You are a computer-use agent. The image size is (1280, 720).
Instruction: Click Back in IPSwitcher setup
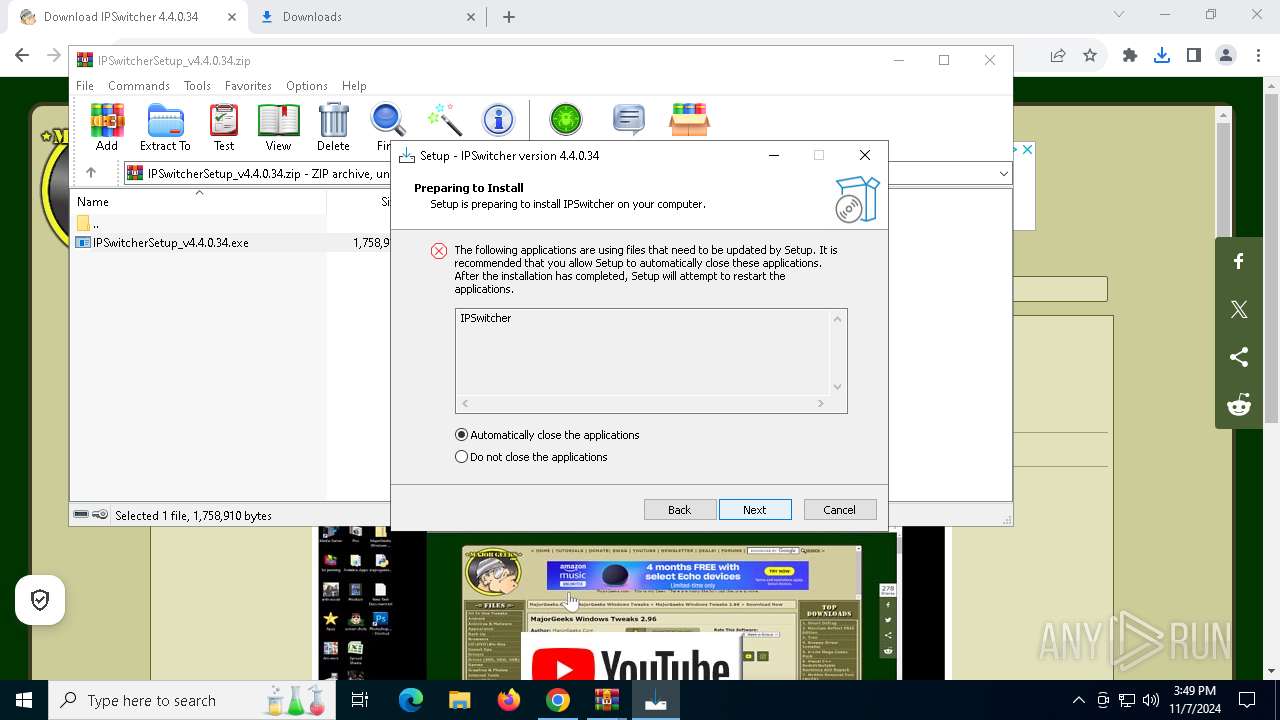point(679,510)
